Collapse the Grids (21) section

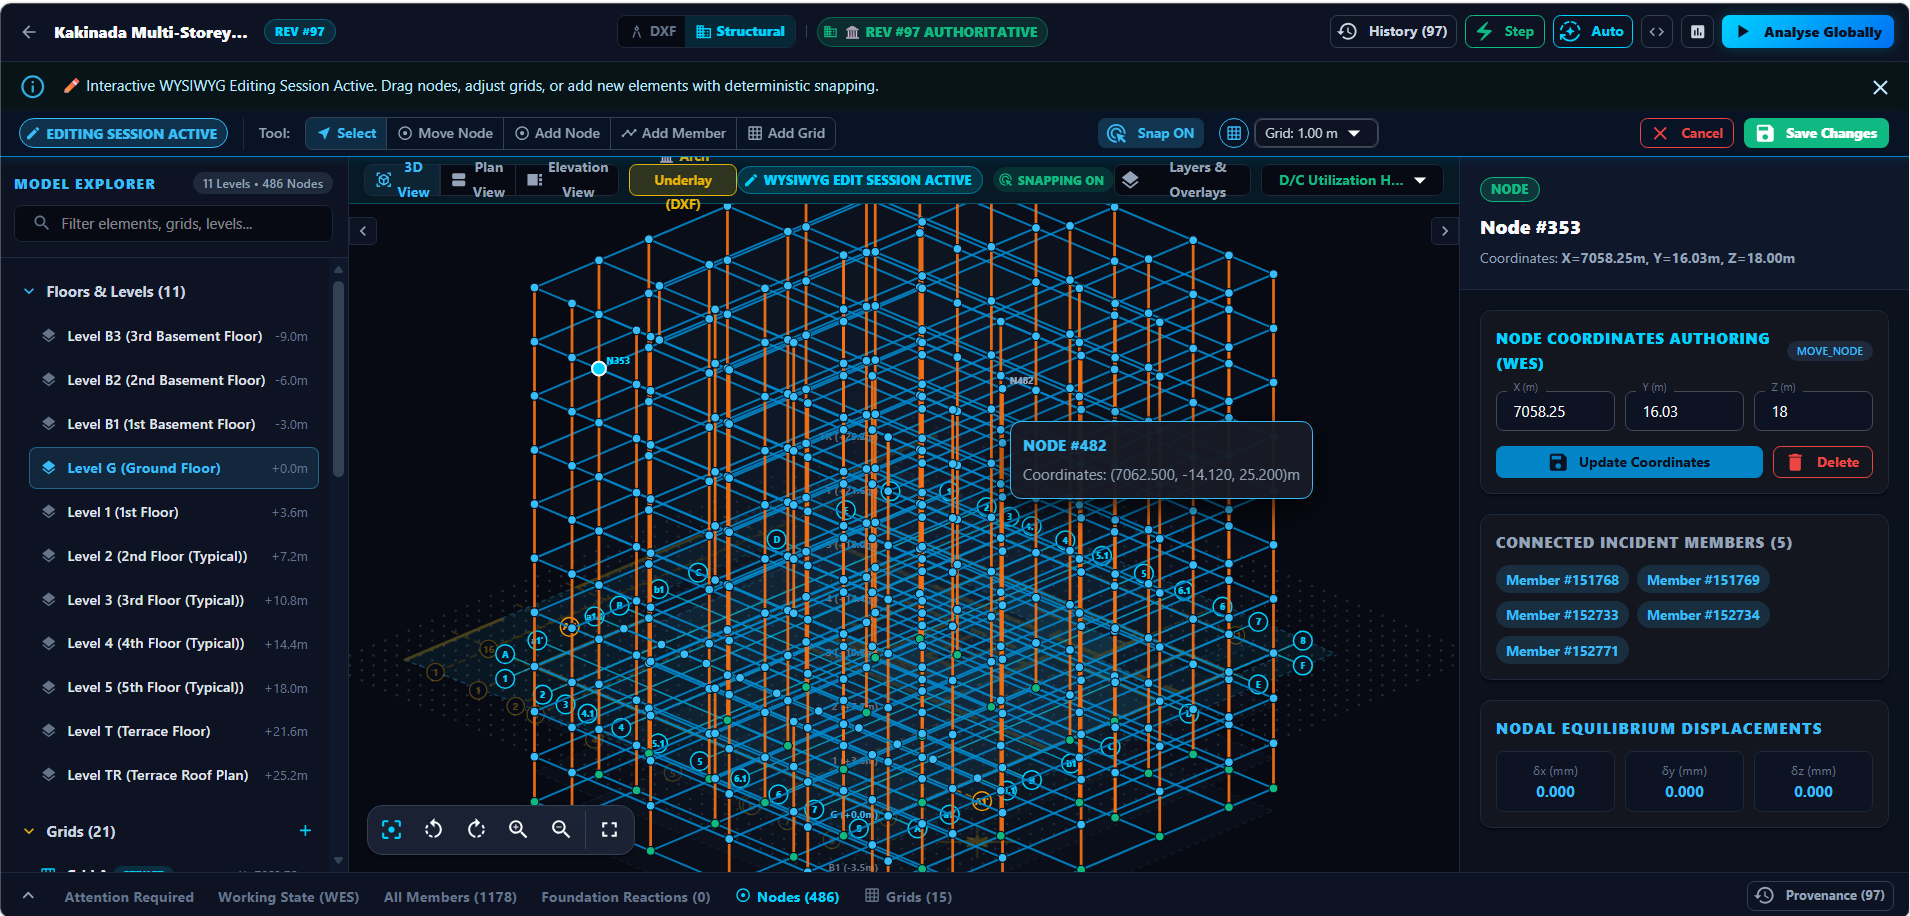click(x=28, y=831)
